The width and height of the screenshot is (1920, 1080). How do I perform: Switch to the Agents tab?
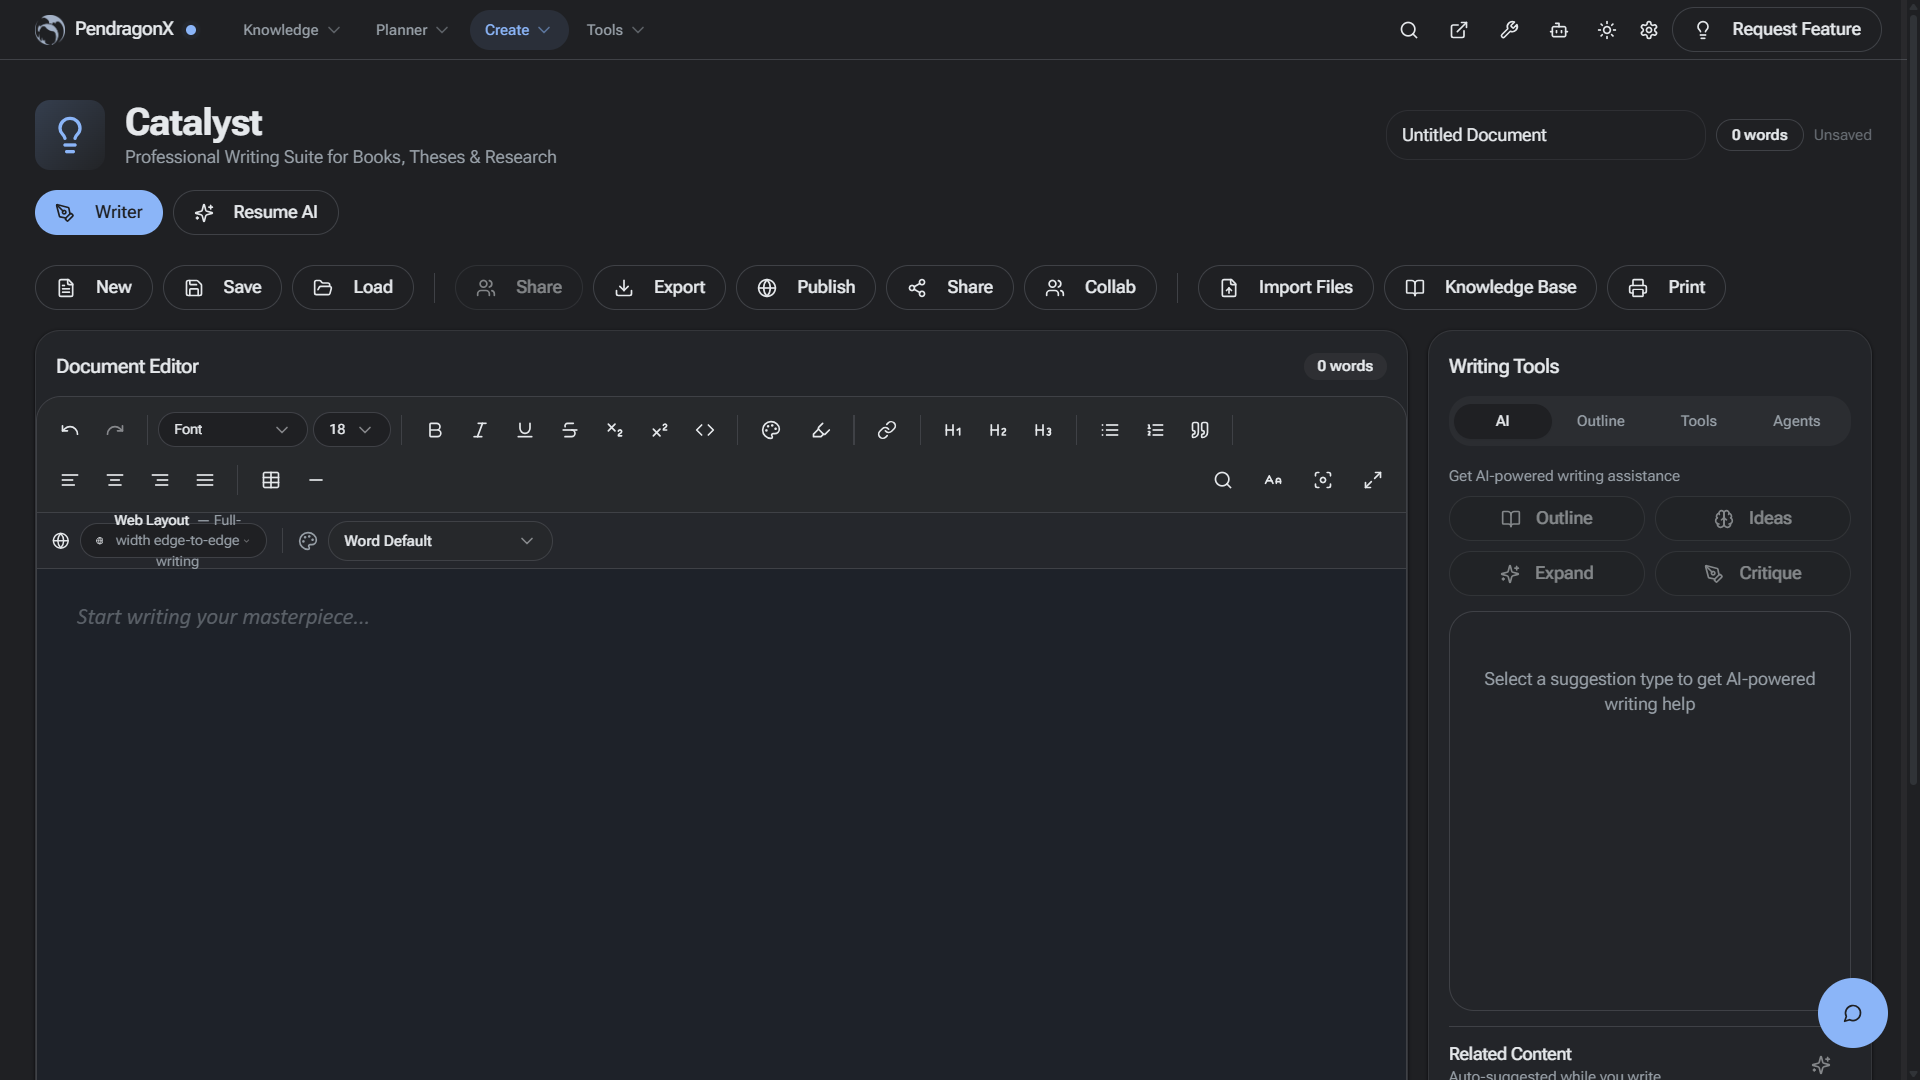click(x=1796, y=421)
